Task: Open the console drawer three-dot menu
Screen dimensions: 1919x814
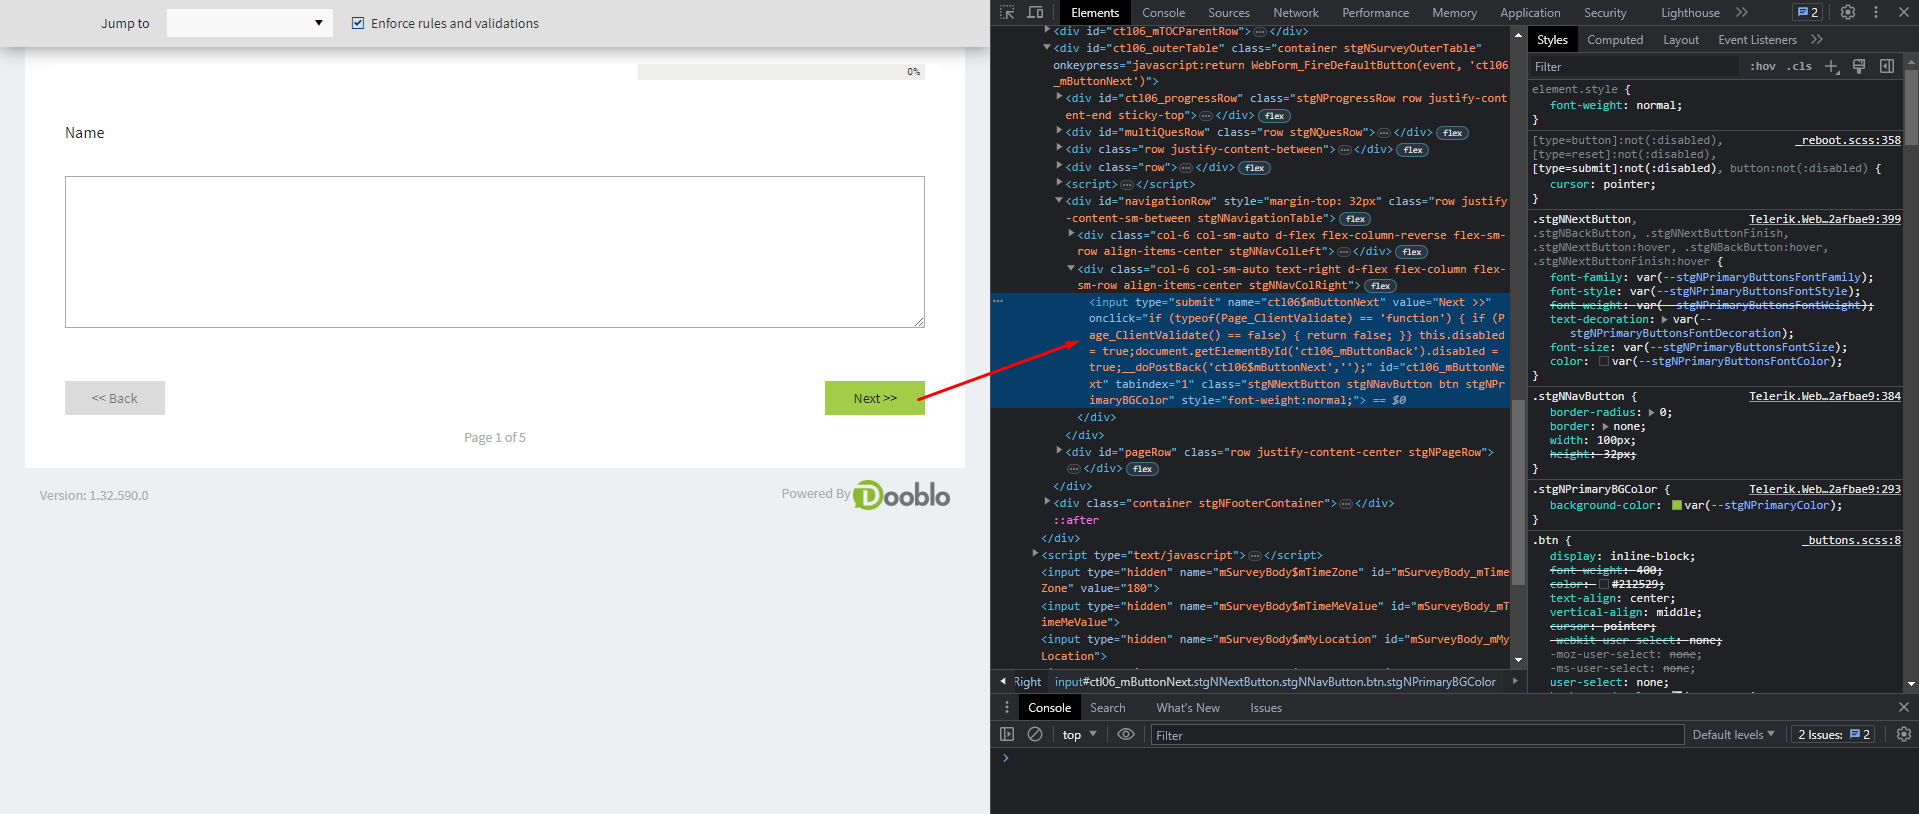Action: point(1007,707)
